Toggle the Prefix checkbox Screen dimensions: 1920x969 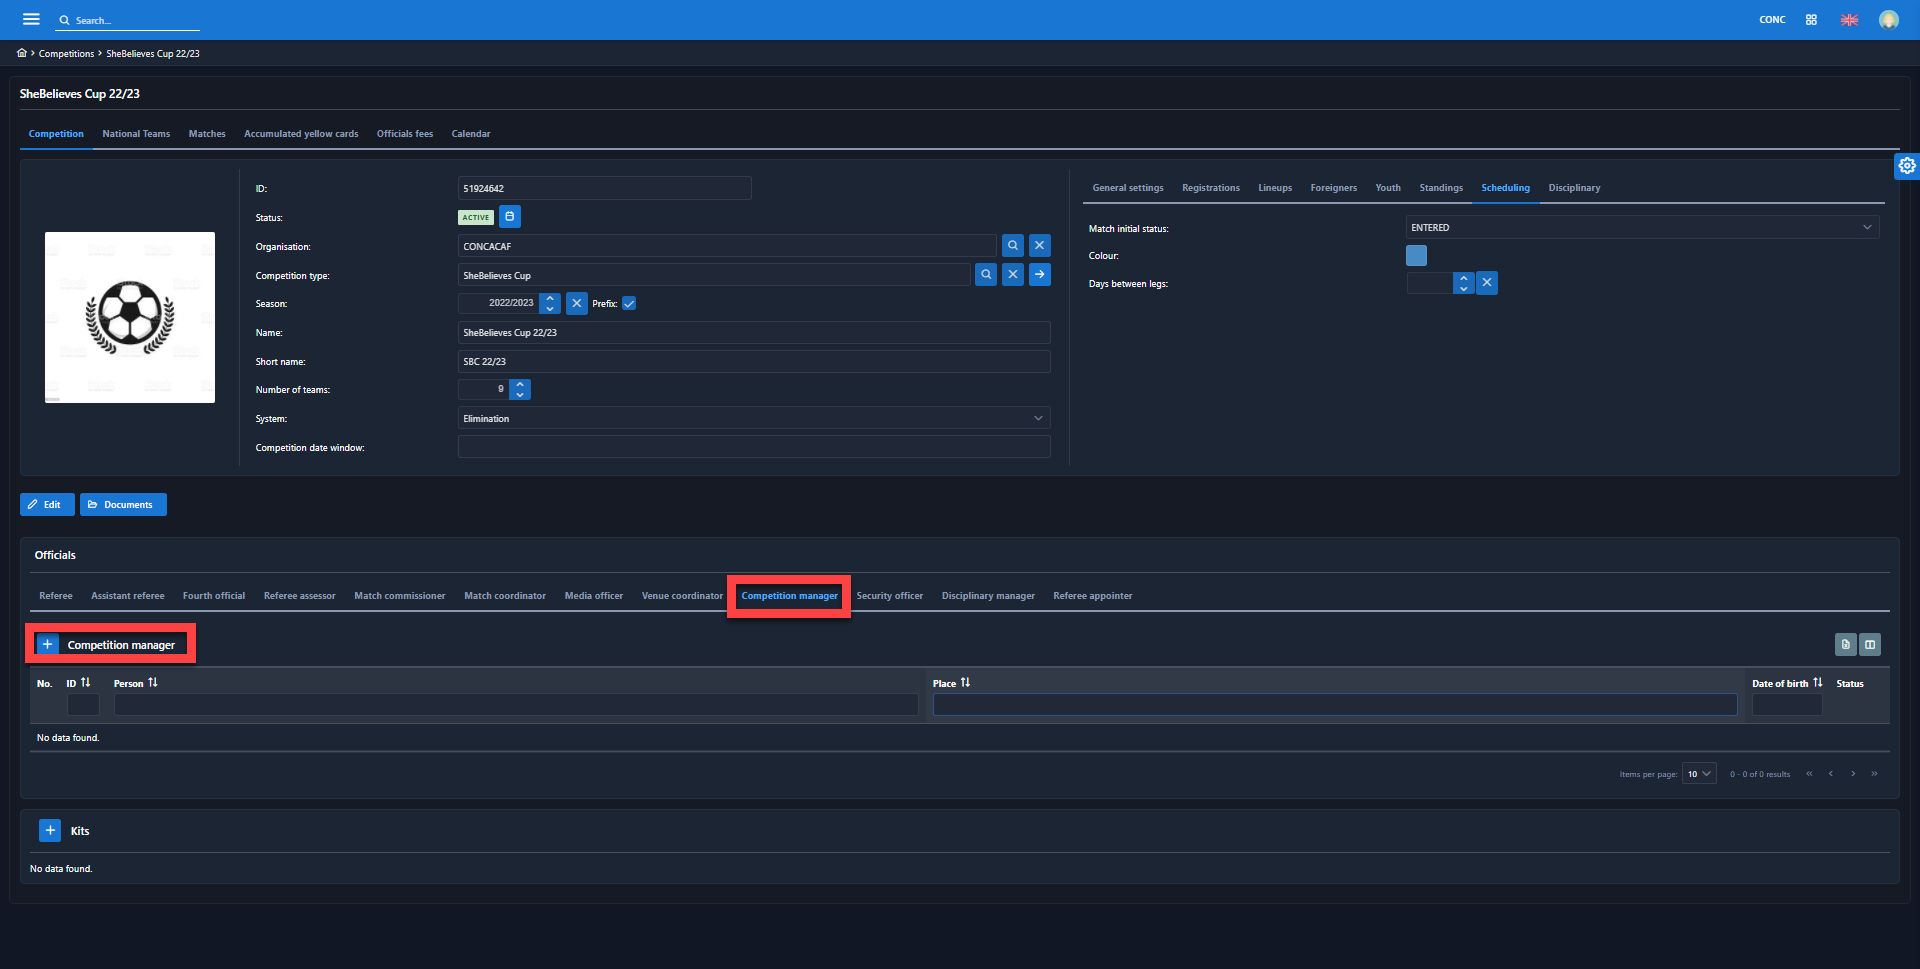pyautogui.click(x=629, y=304)
